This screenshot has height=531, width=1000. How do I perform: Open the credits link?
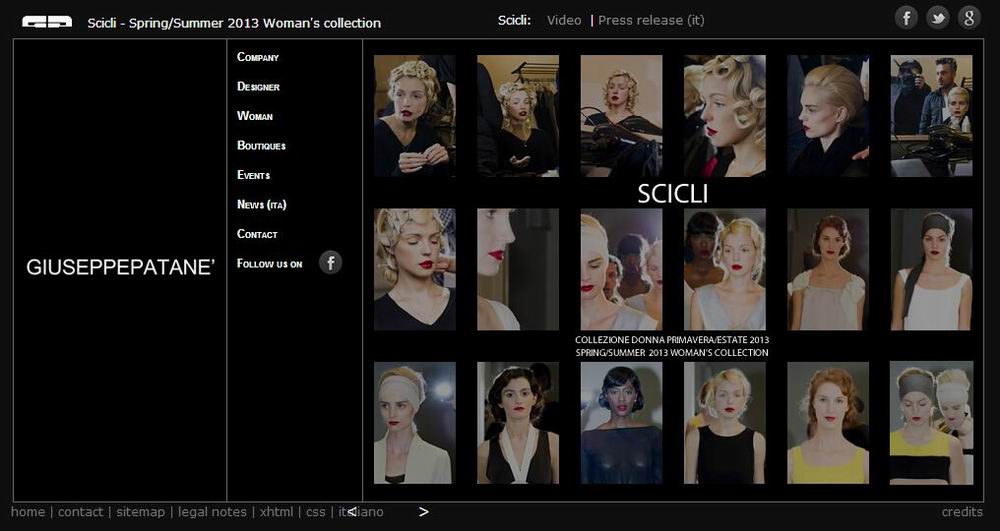coord(962,512)
